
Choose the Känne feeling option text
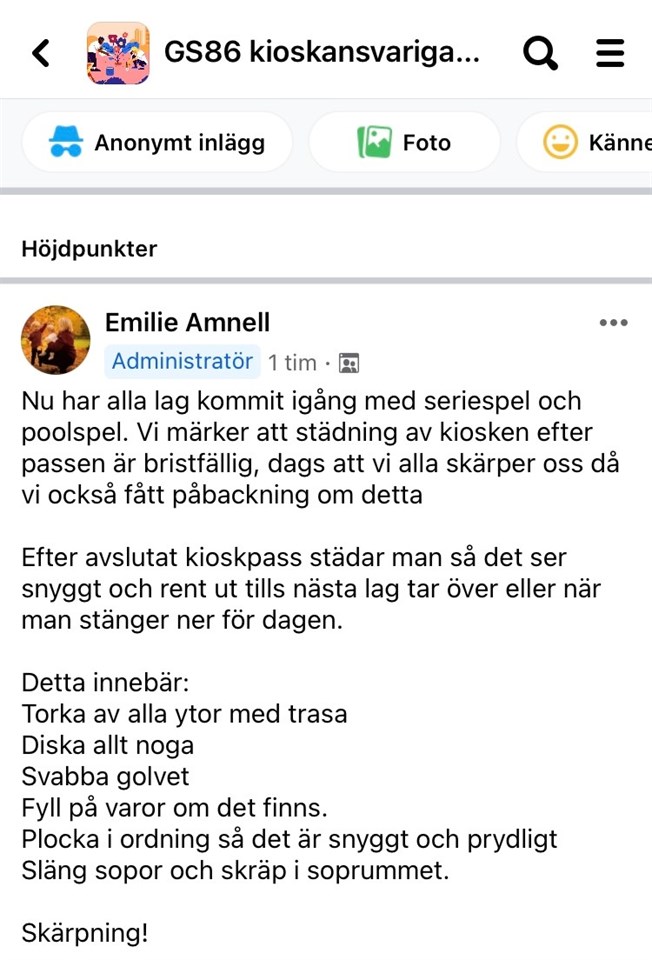click(620, 143)
